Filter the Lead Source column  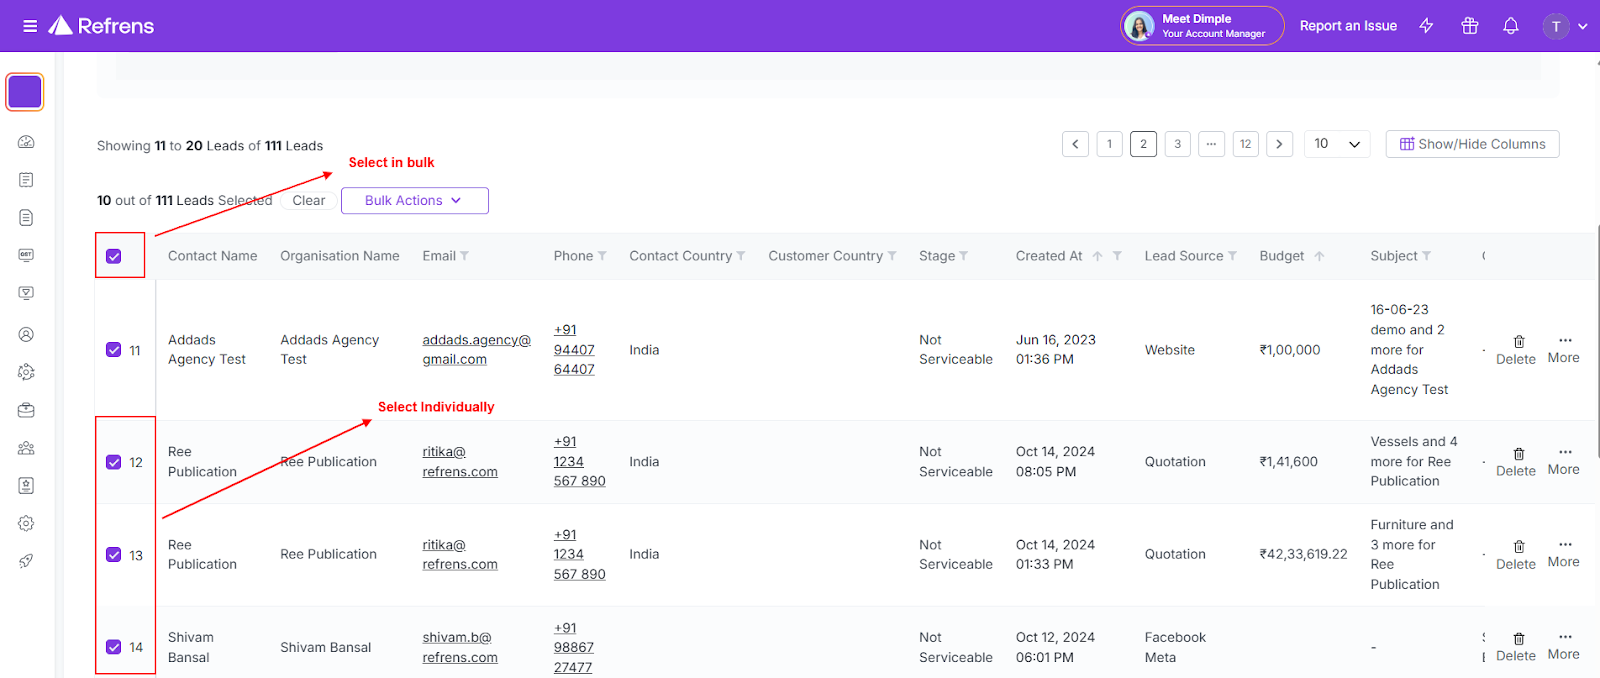point(1233,256)
